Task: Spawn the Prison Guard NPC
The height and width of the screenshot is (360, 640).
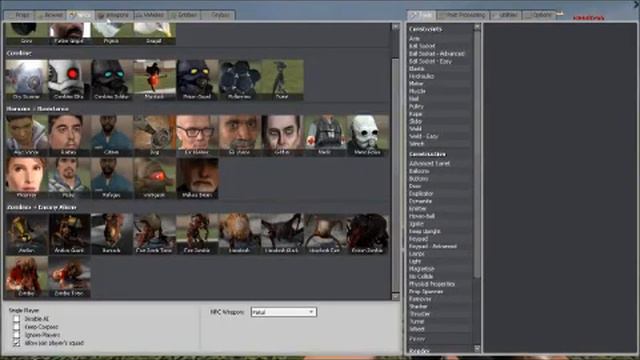Action: click(197, 80)
